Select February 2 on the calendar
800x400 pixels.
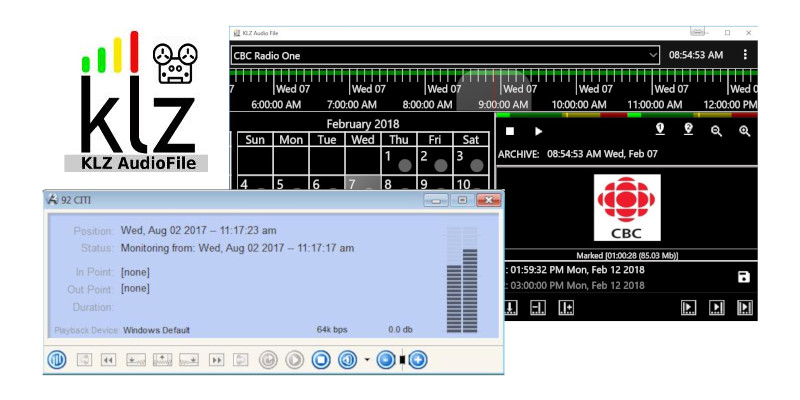tap(434, 161)
